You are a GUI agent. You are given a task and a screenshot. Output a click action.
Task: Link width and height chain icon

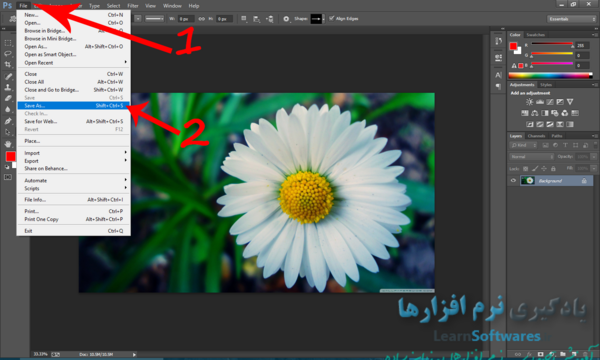(201, 19)
